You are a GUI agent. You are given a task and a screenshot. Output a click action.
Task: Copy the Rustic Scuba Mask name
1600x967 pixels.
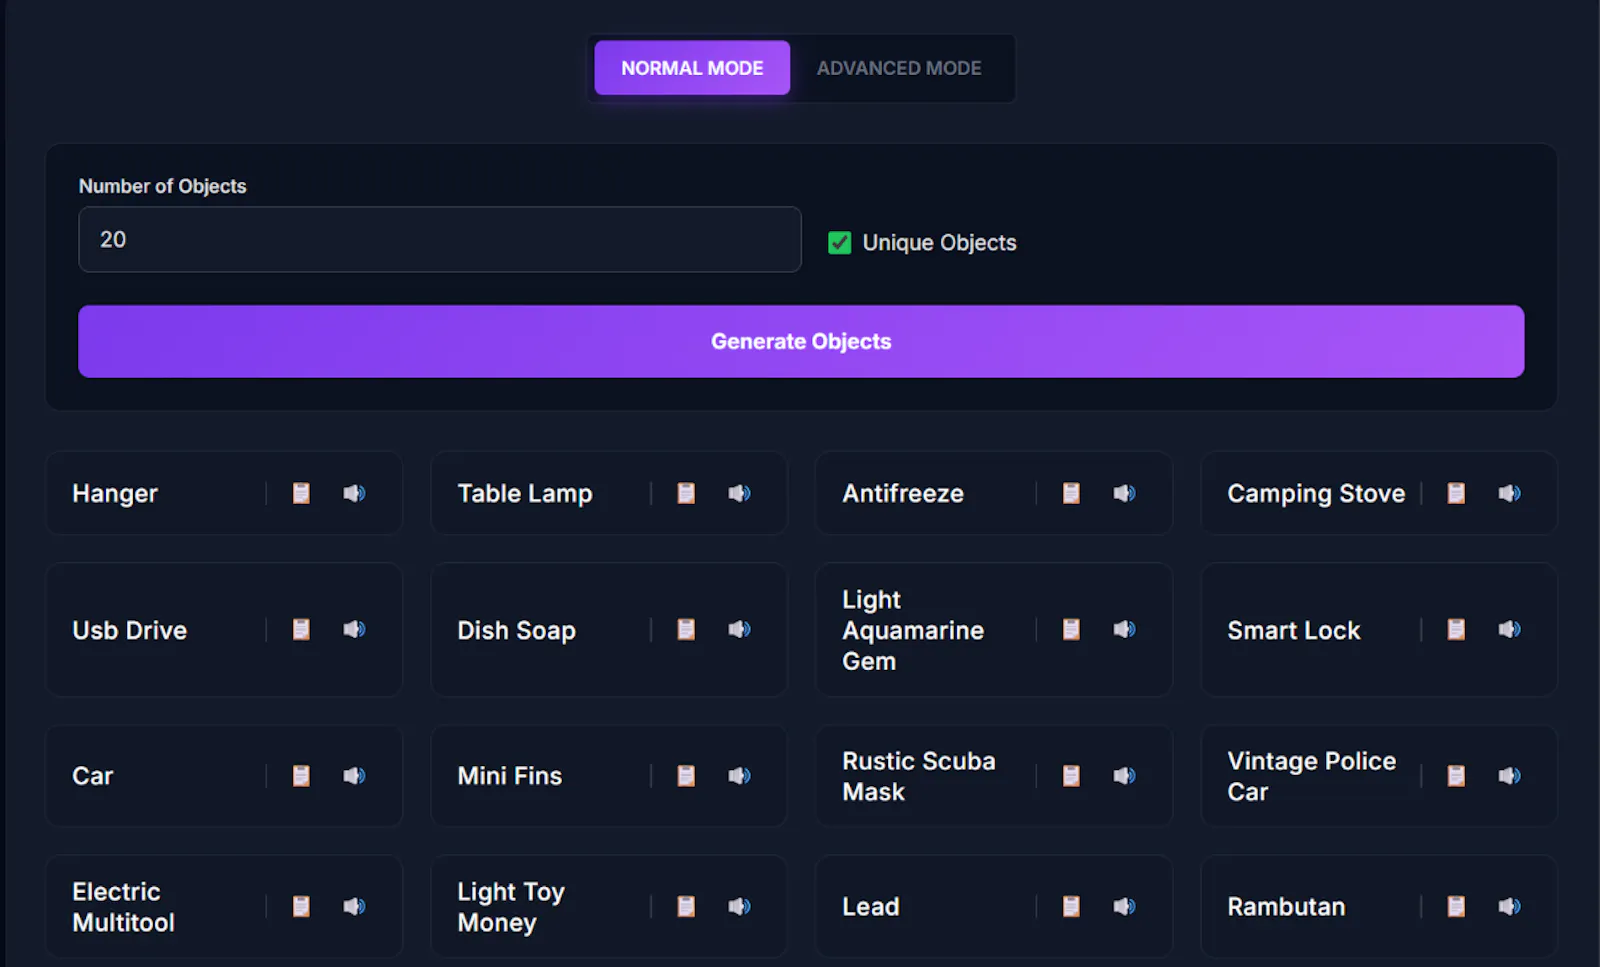point(1071,776)
